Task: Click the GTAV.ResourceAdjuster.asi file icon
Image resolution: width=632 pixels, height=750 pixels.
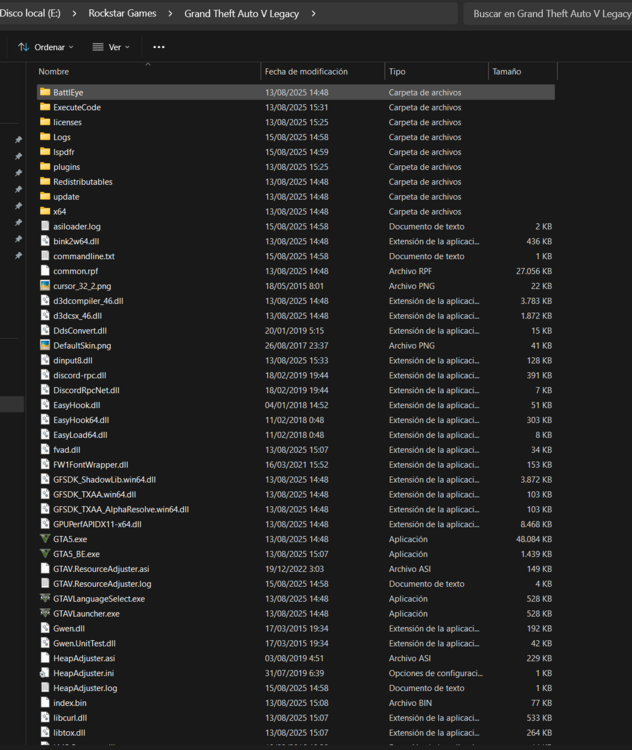Action: (x=45, y=568)
